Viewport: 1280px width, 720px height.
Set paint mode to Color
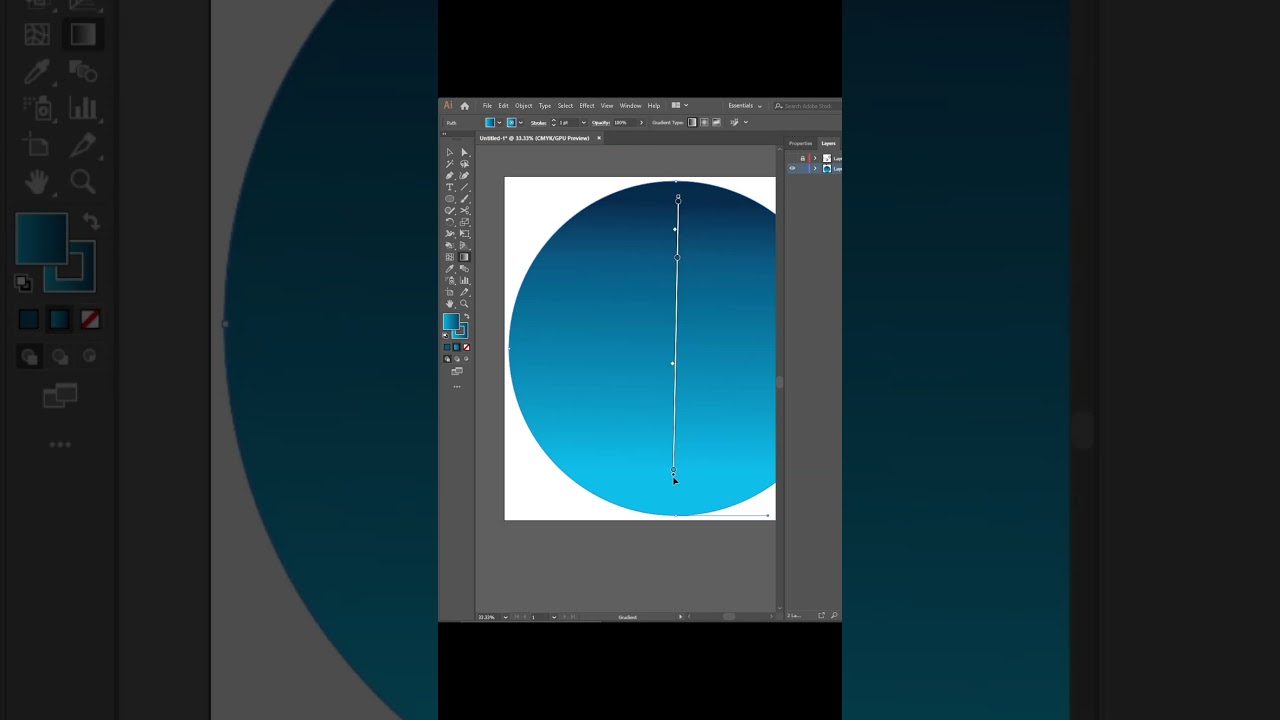(447, 347)
